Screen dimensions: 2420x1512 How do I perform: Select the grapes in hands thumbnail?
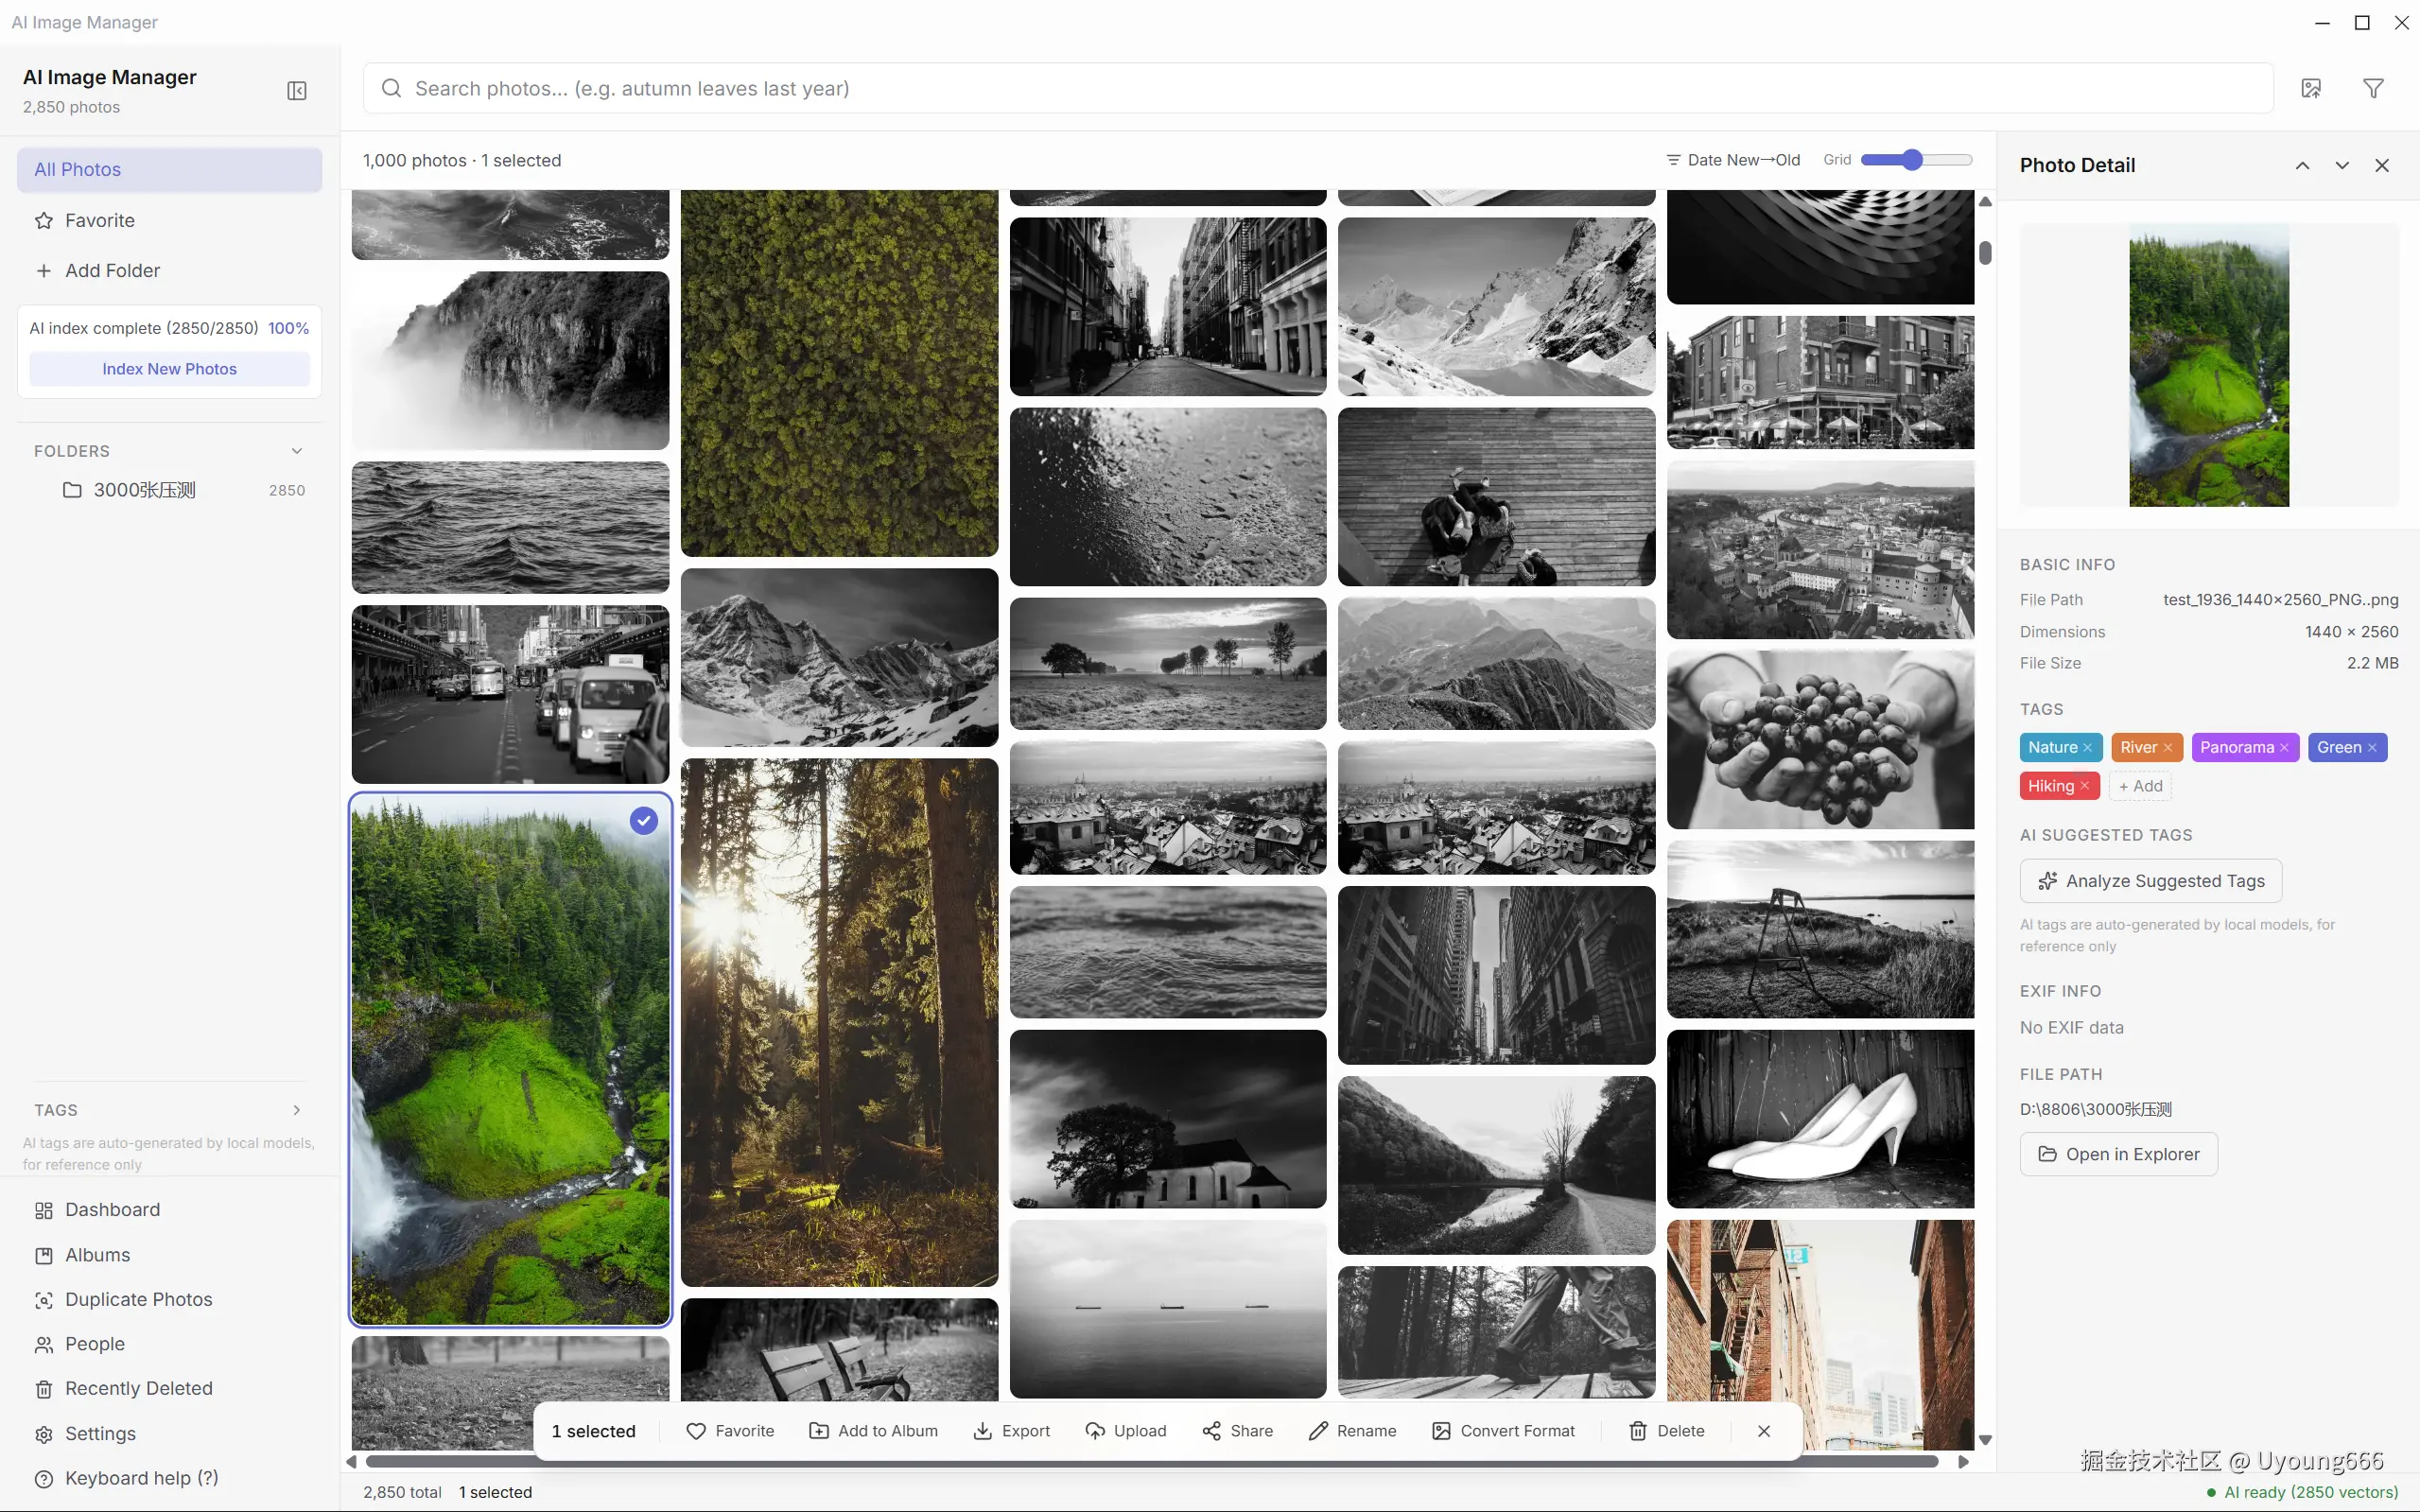pos(1820,740)
